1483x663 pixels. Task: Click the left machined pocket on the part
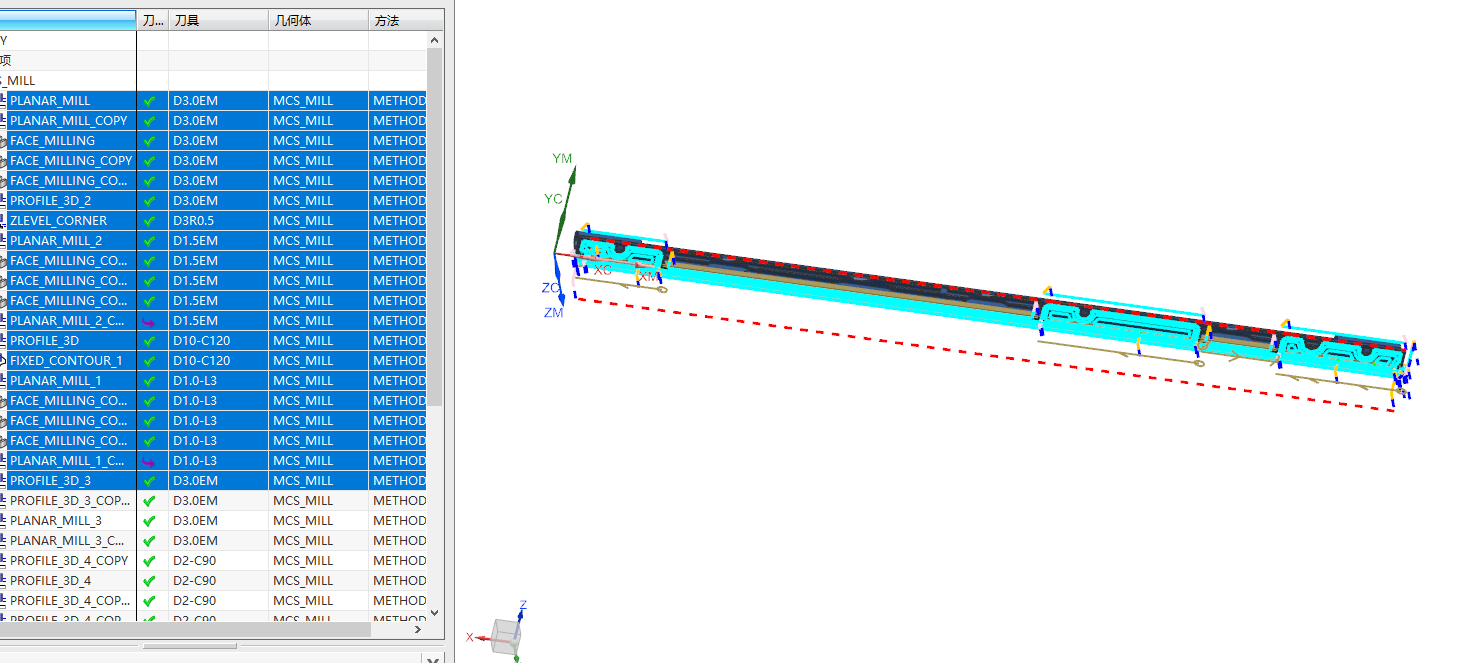[x=620, y=254]
